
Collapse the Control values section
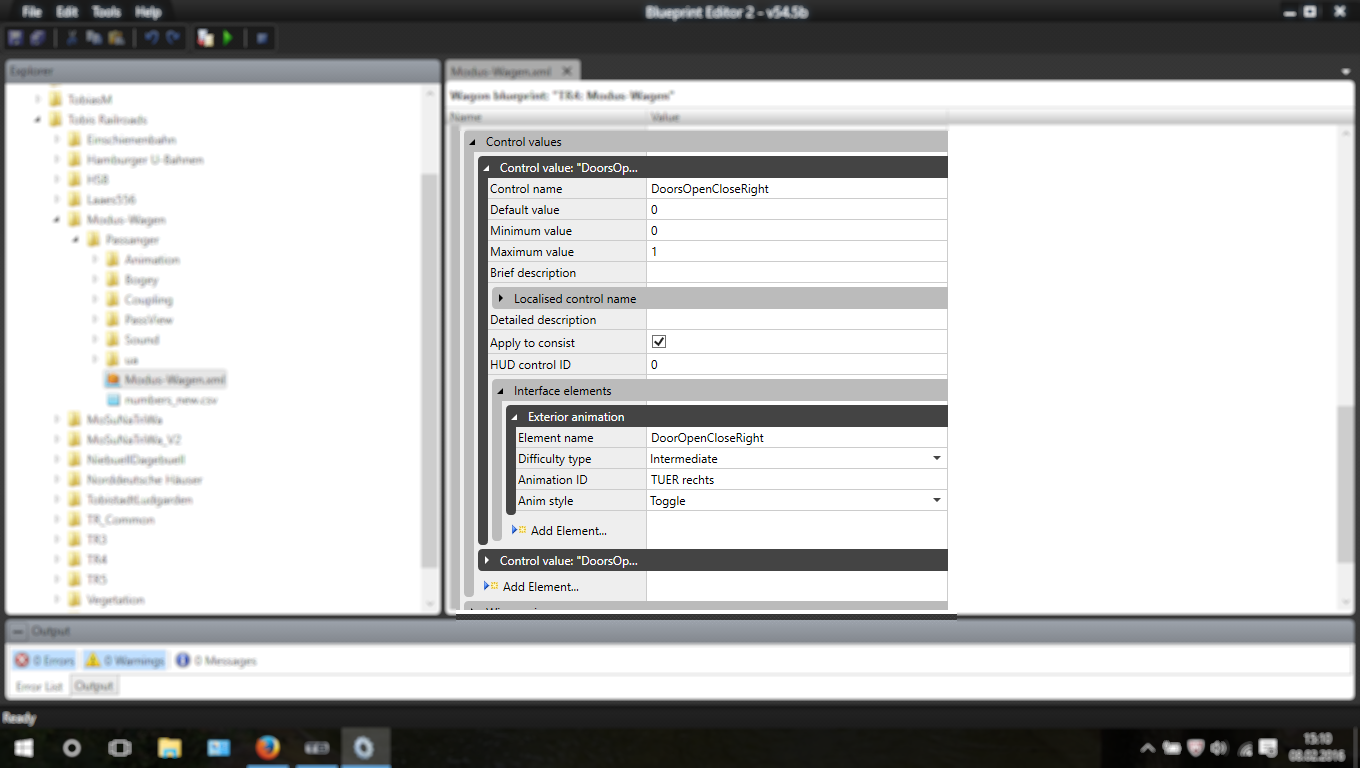[473, 142]
